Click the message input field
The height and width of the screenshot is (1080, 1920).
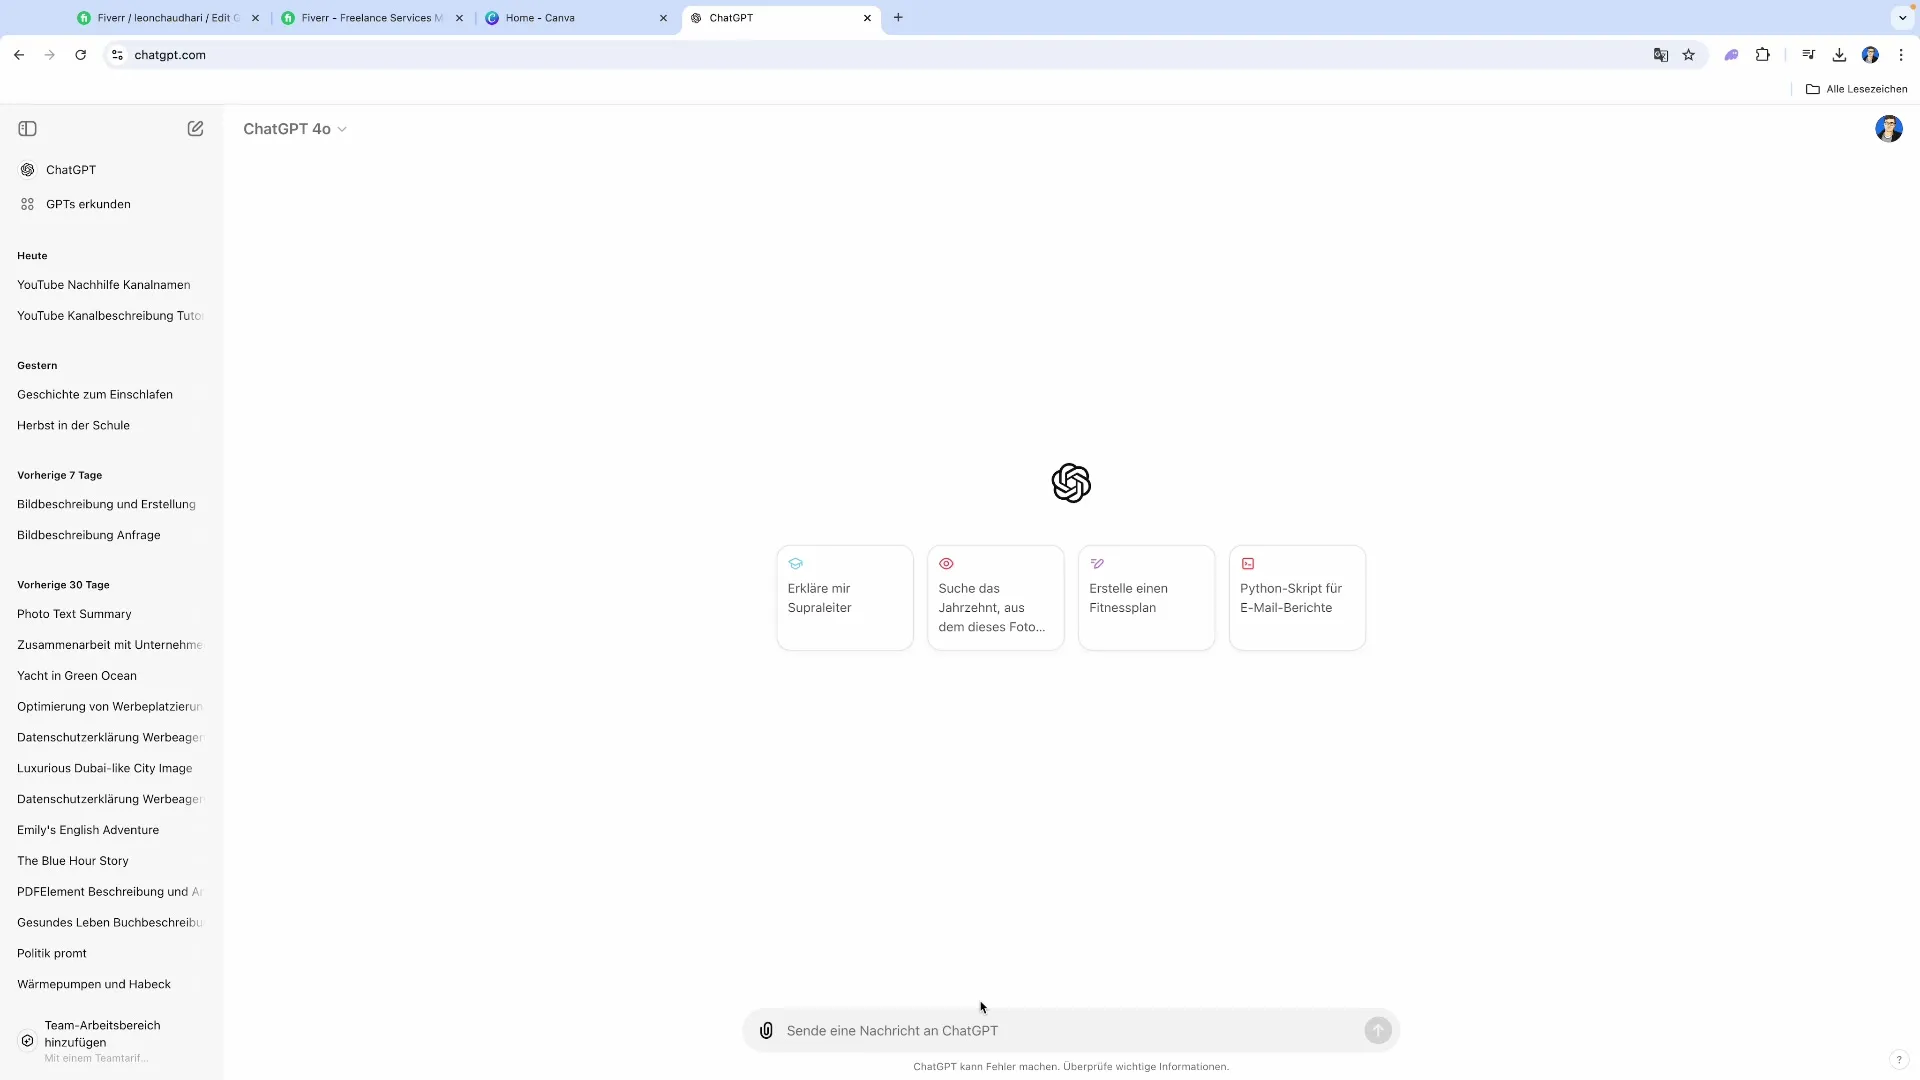coord(1070,1031)
